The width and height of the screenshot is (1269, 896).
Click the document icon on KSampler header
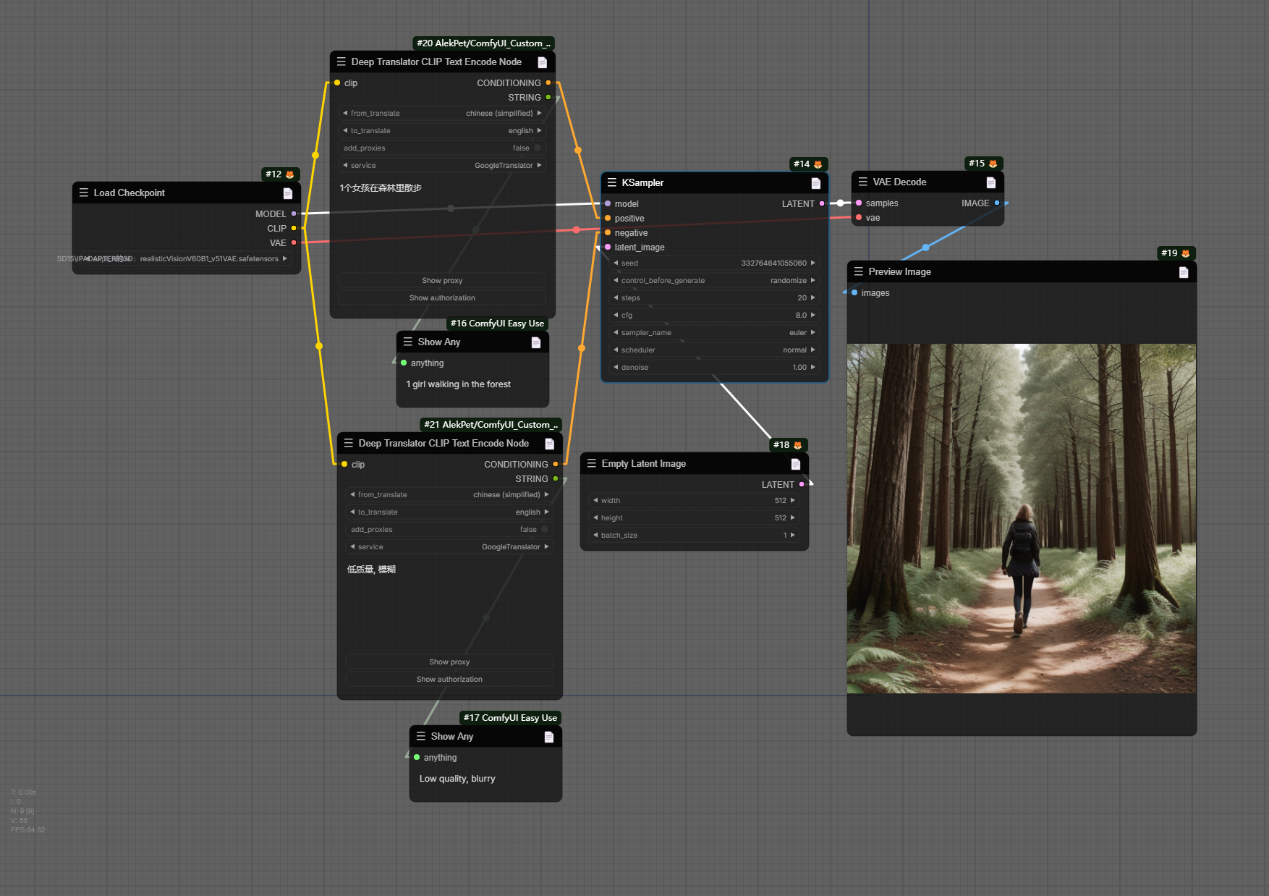coord(815,183)
